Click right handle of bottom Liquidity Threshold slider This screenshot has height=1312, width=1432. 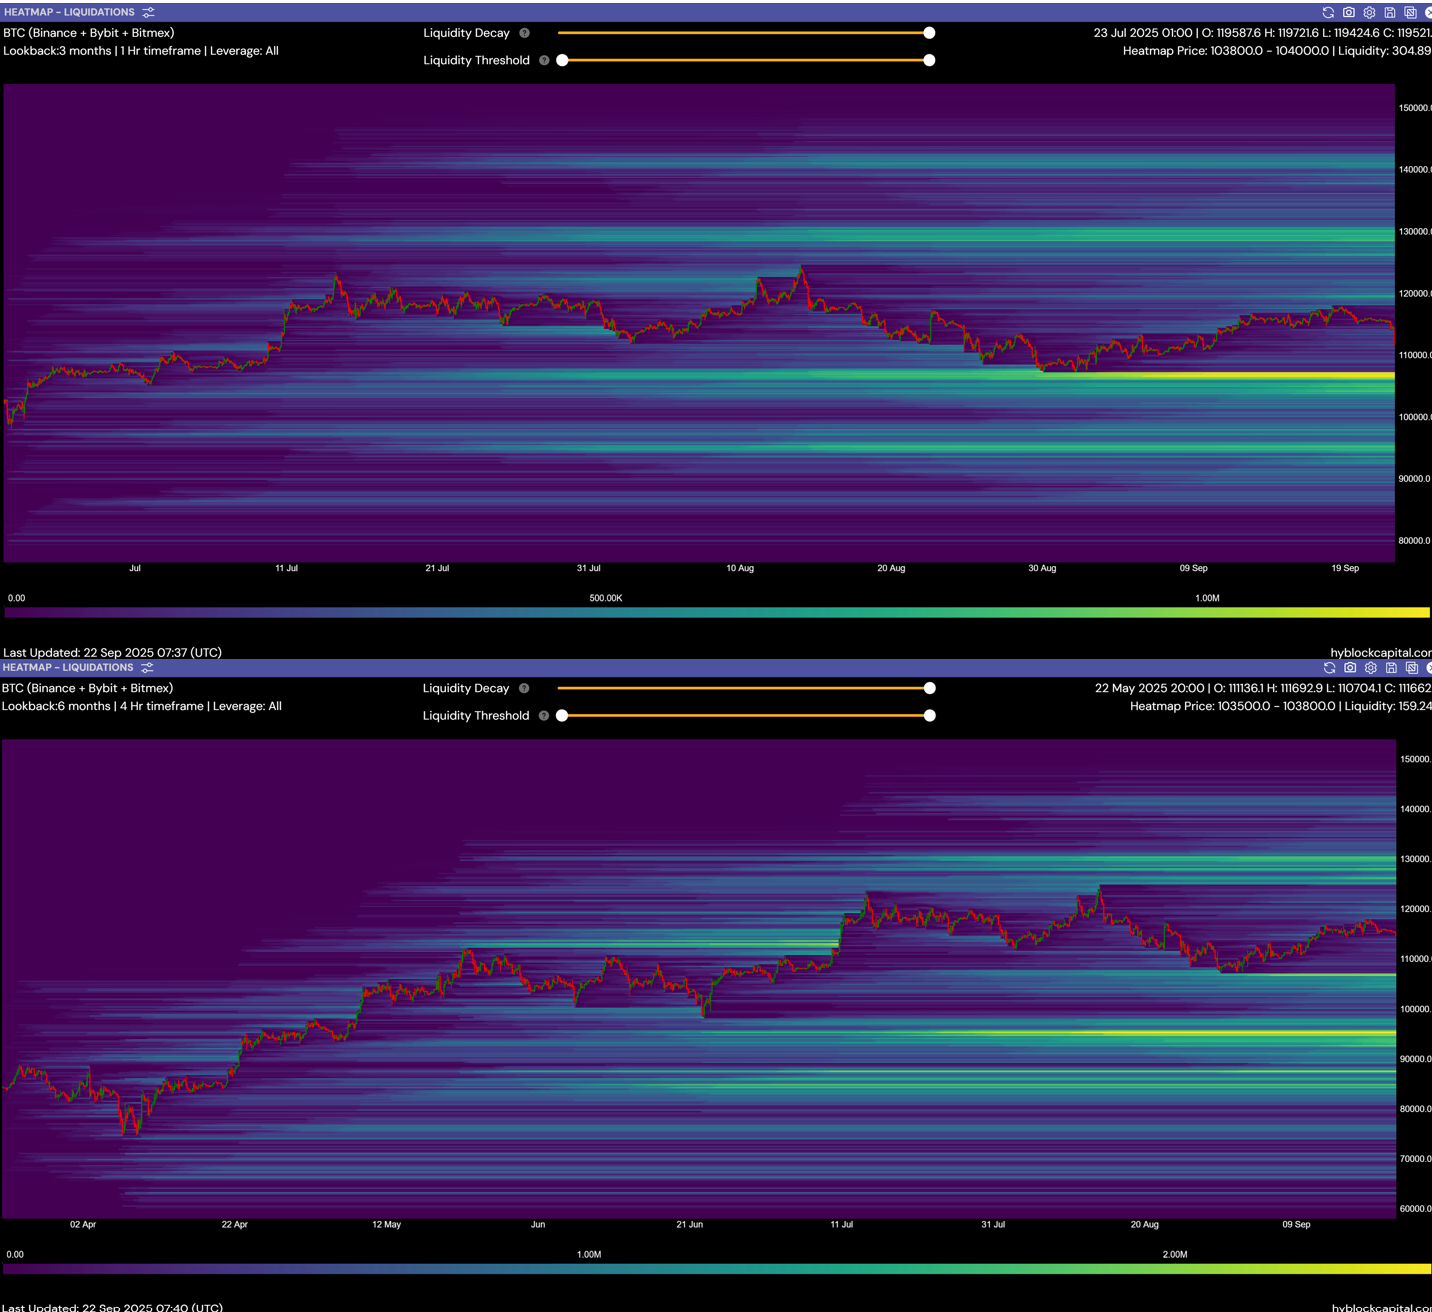(929, 716)
